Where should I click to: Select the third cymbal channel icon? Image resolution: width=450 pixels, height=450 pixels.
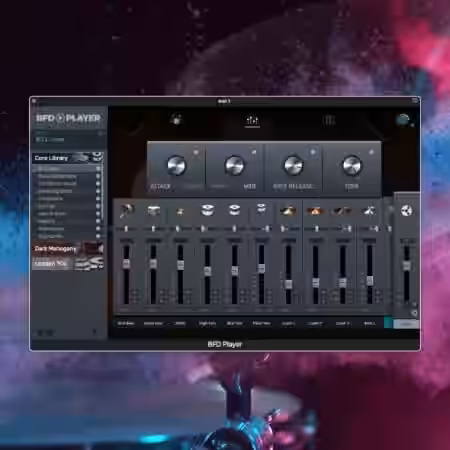(342, 211)
